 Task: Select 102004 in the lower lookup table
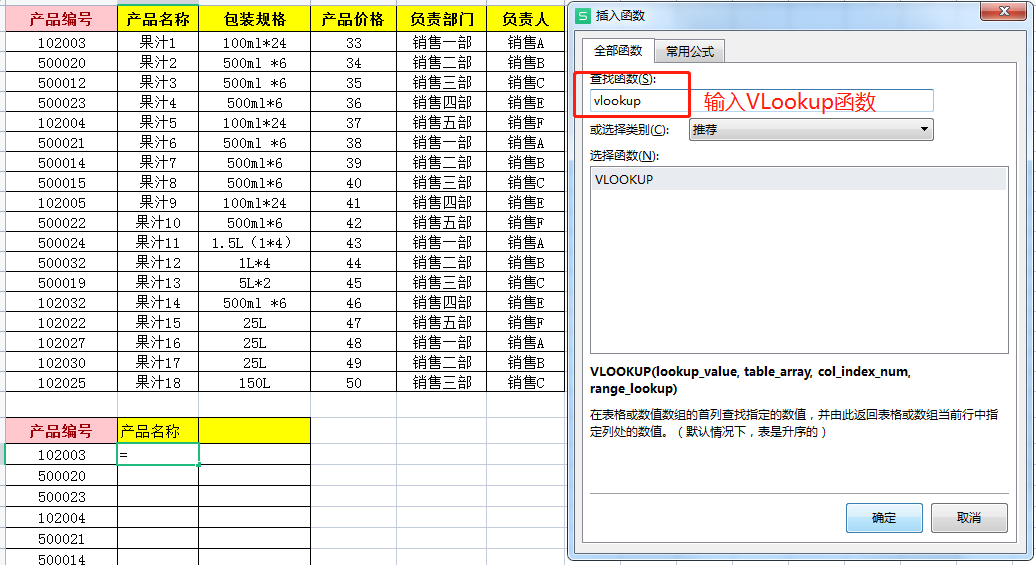click(61, 518)
